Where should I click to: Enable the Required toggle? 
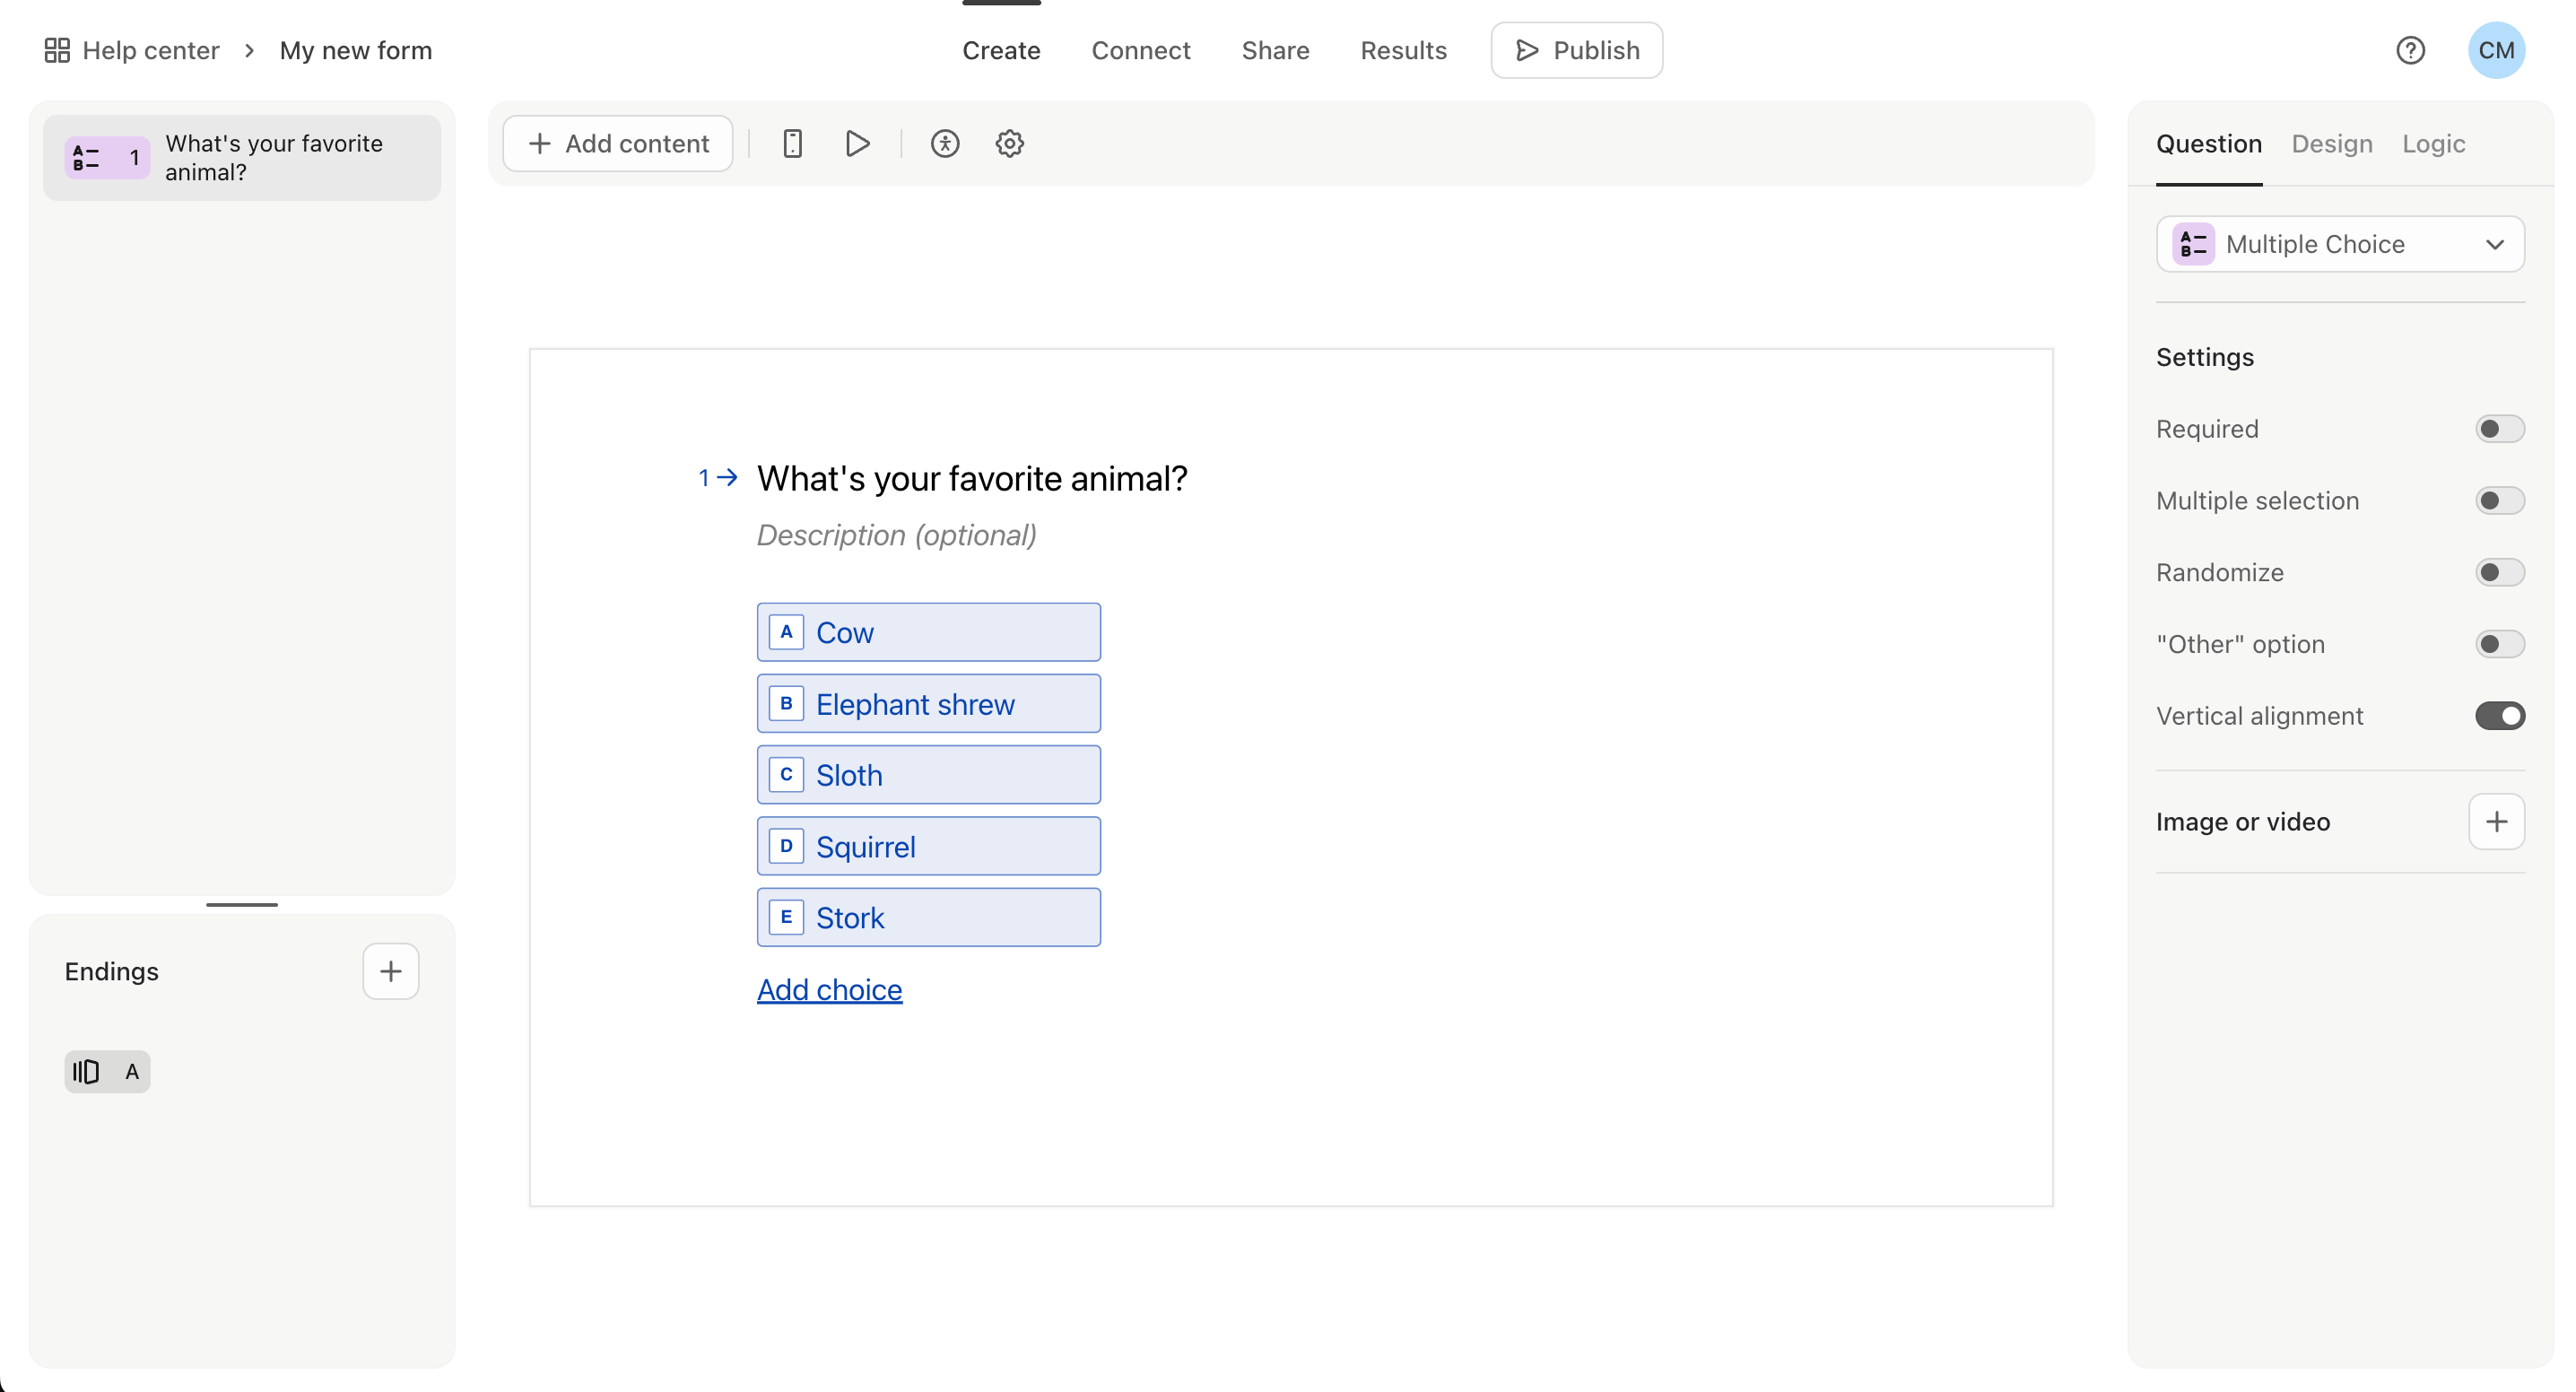(x=2499, y=429)
